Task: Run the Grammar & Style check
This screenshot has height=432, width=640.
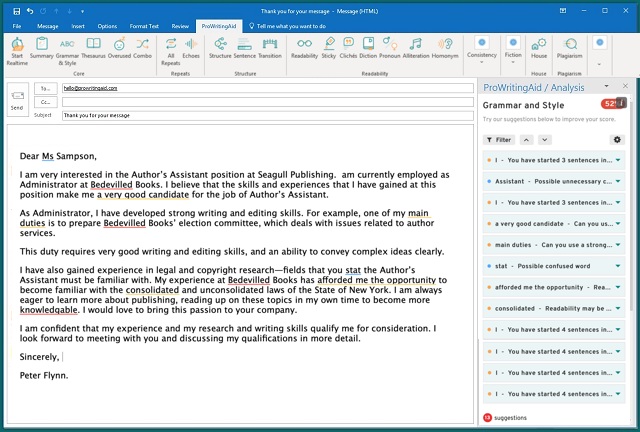Action: point(67,51)
